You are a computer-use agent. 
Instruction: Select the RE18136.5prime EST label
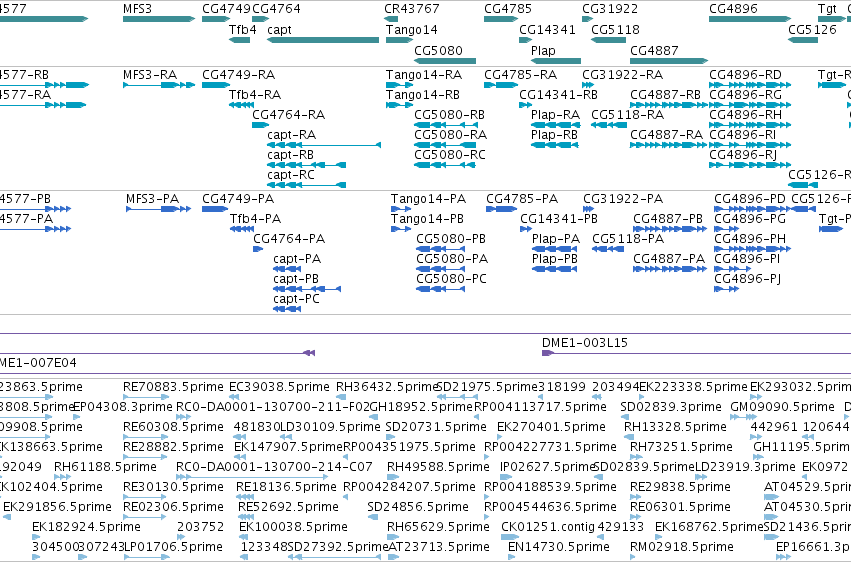pos(285,487)
